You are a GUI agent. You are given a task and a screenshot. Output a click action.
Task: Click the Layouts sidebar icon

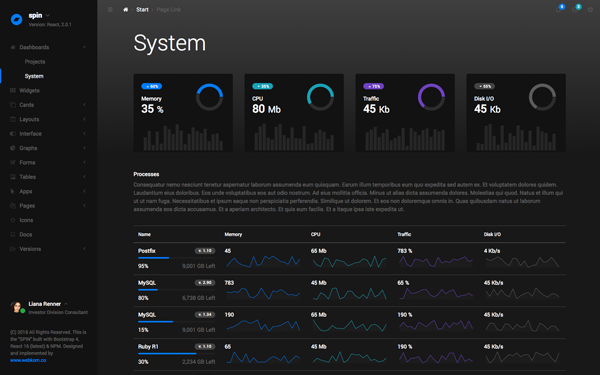(13, 119)
